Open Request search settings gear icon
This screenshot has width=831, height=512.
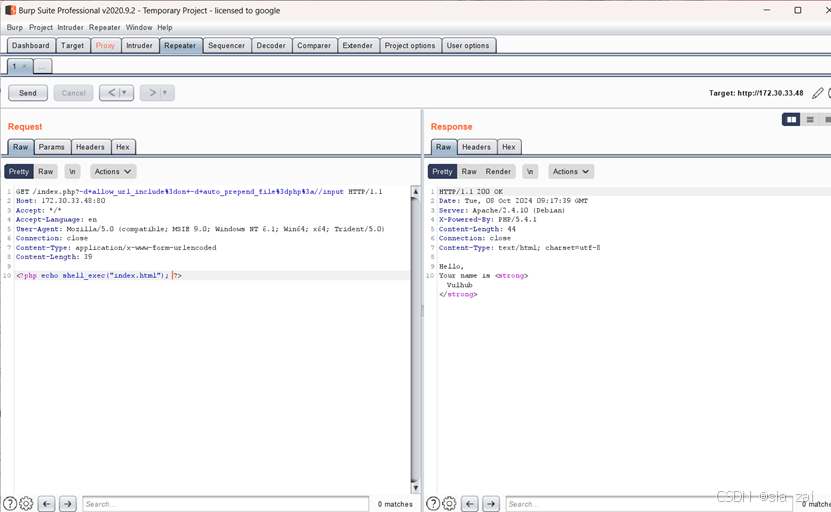[26, 504]
